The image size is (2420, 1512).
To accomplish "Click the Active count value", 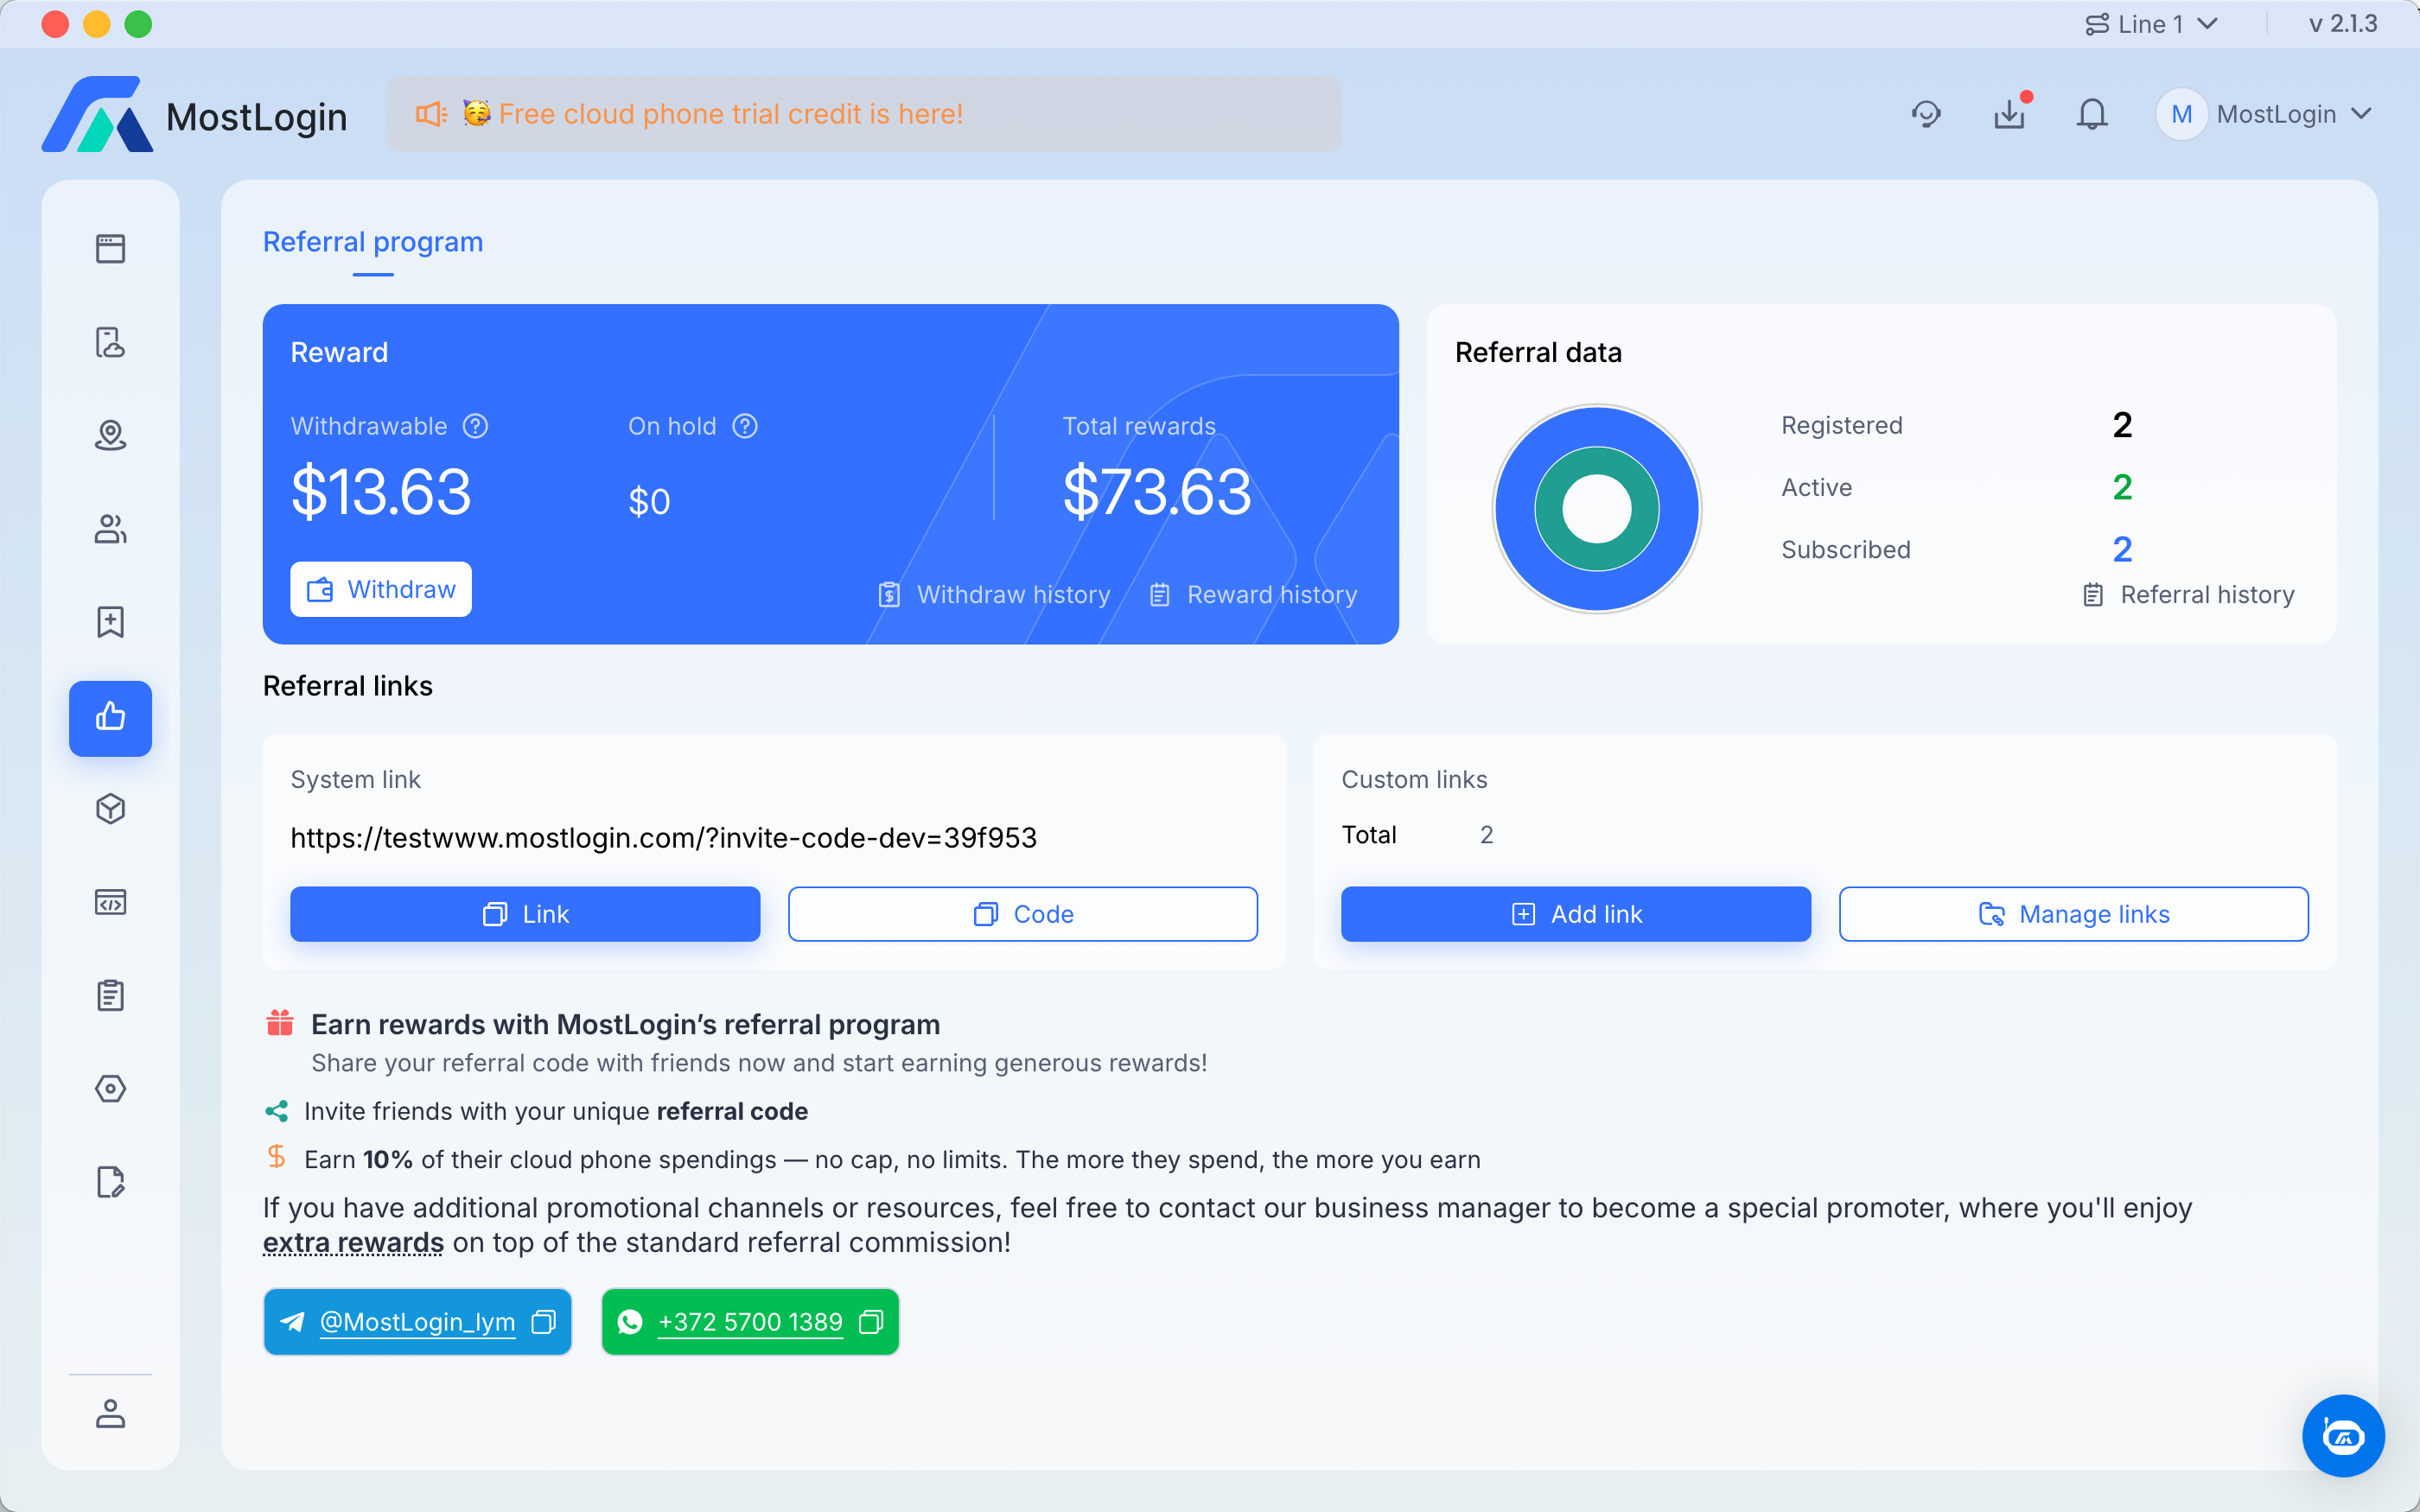I will click(2122, 488).
